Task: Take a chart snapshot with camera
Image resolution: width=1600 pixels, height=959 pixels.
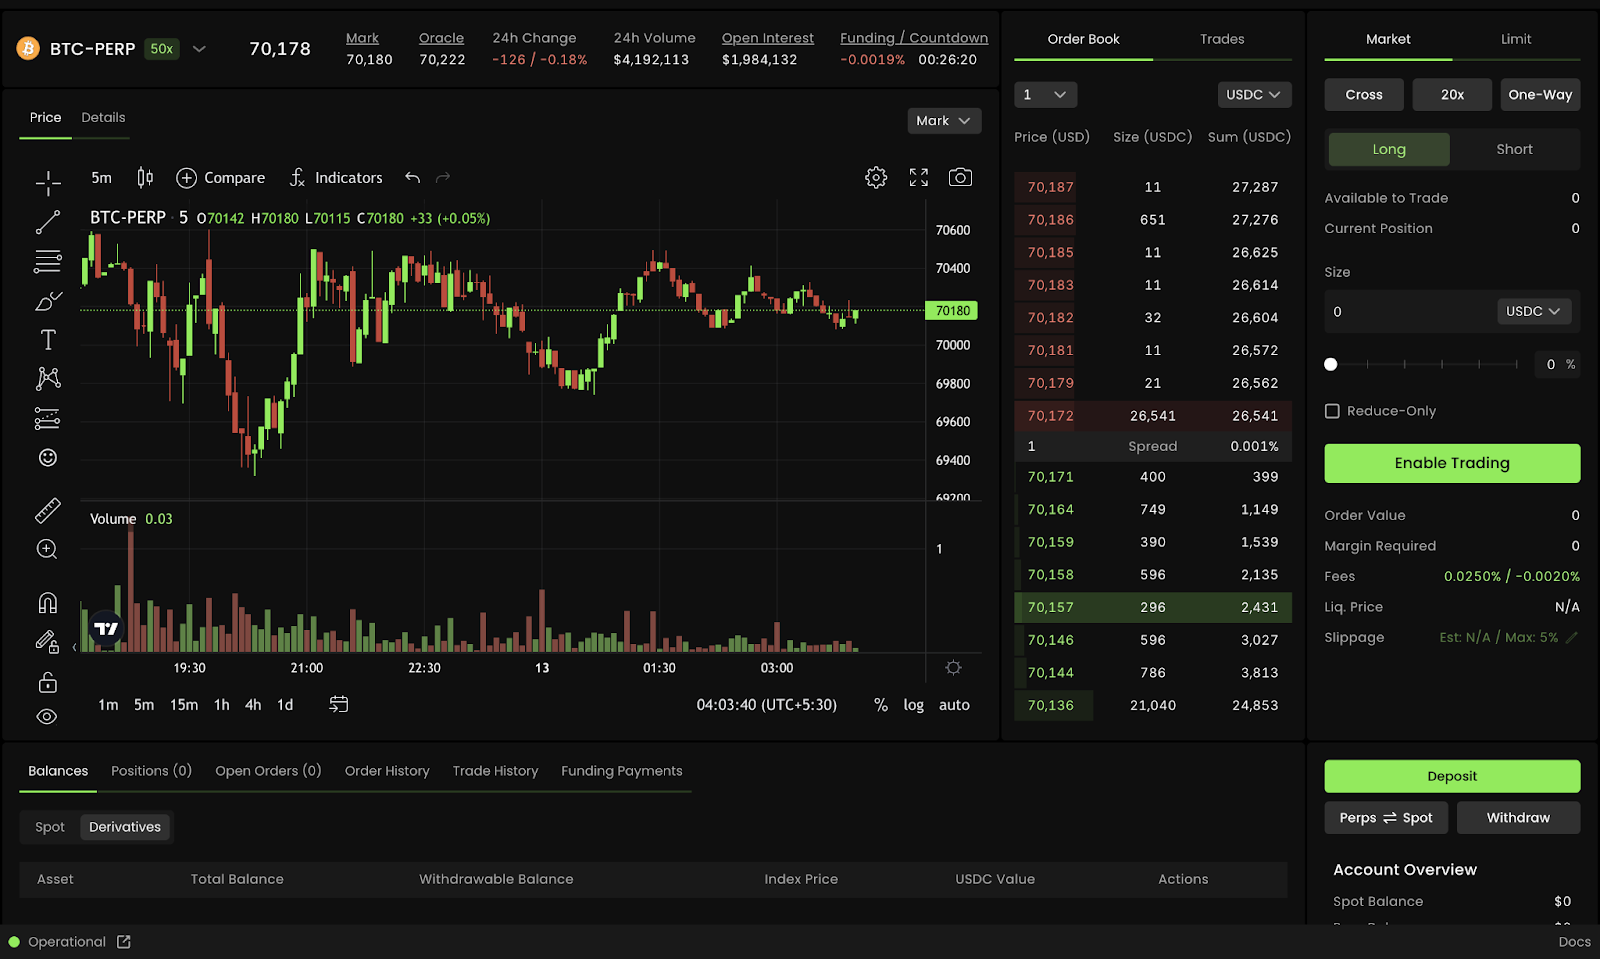Action: tap(960, 177)
